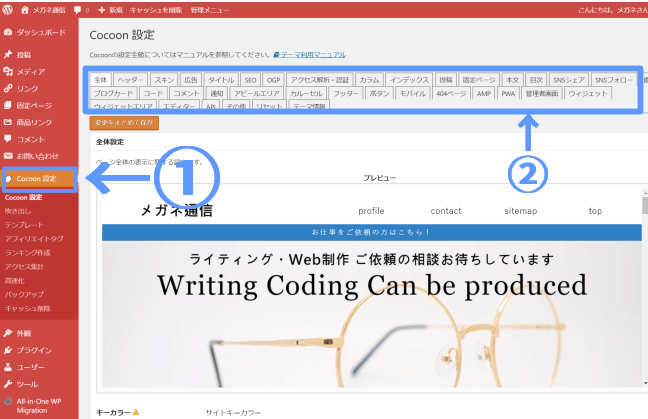The width and height of the screenshot is (648, 419).
Task: Open the SNSシェア tab
Action: (569, 80)
